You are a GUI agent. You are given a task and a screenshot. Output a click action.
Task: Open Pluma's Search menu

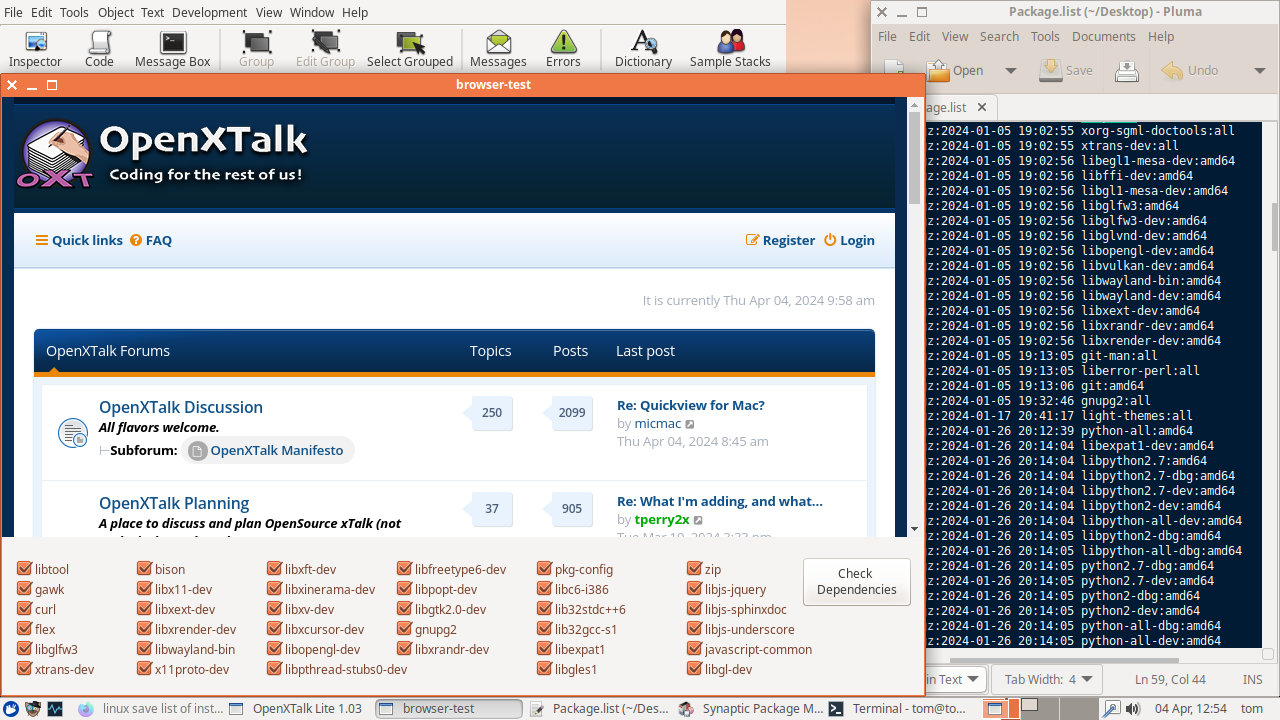click(x=999, y=36)
